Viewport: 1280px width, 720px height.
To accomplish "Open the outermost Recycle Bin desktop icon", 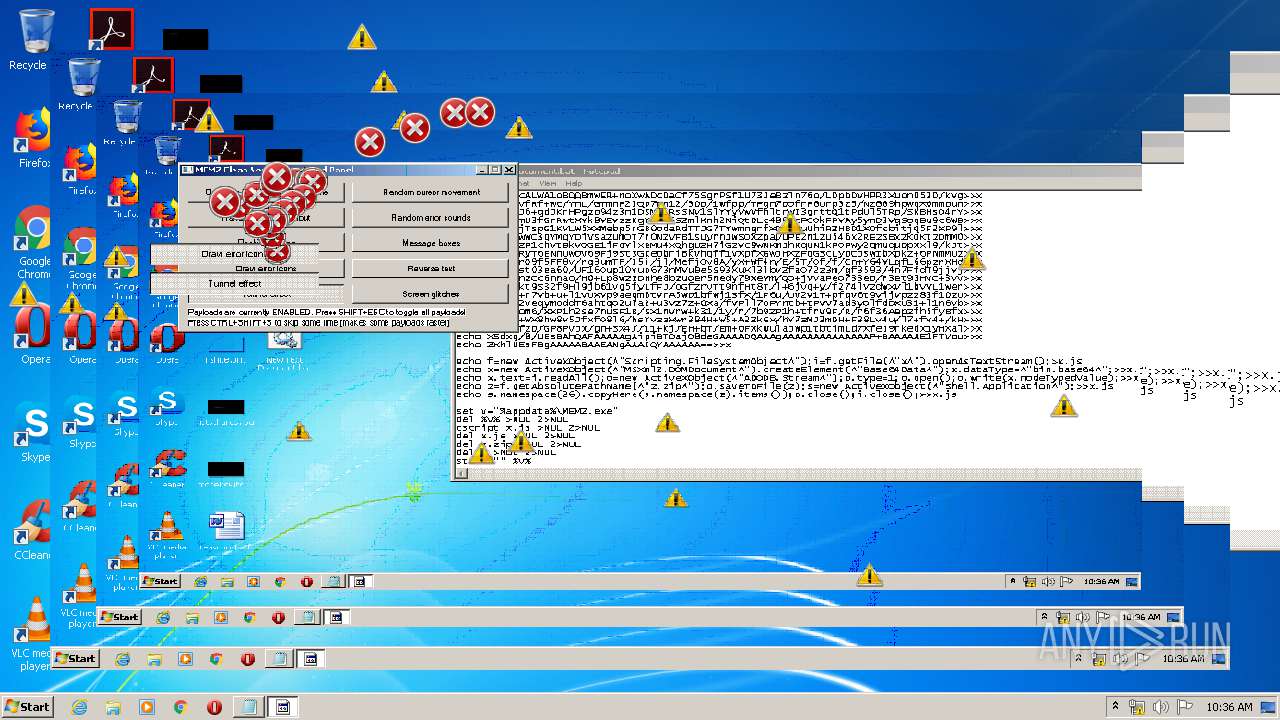I will (32, 40).
